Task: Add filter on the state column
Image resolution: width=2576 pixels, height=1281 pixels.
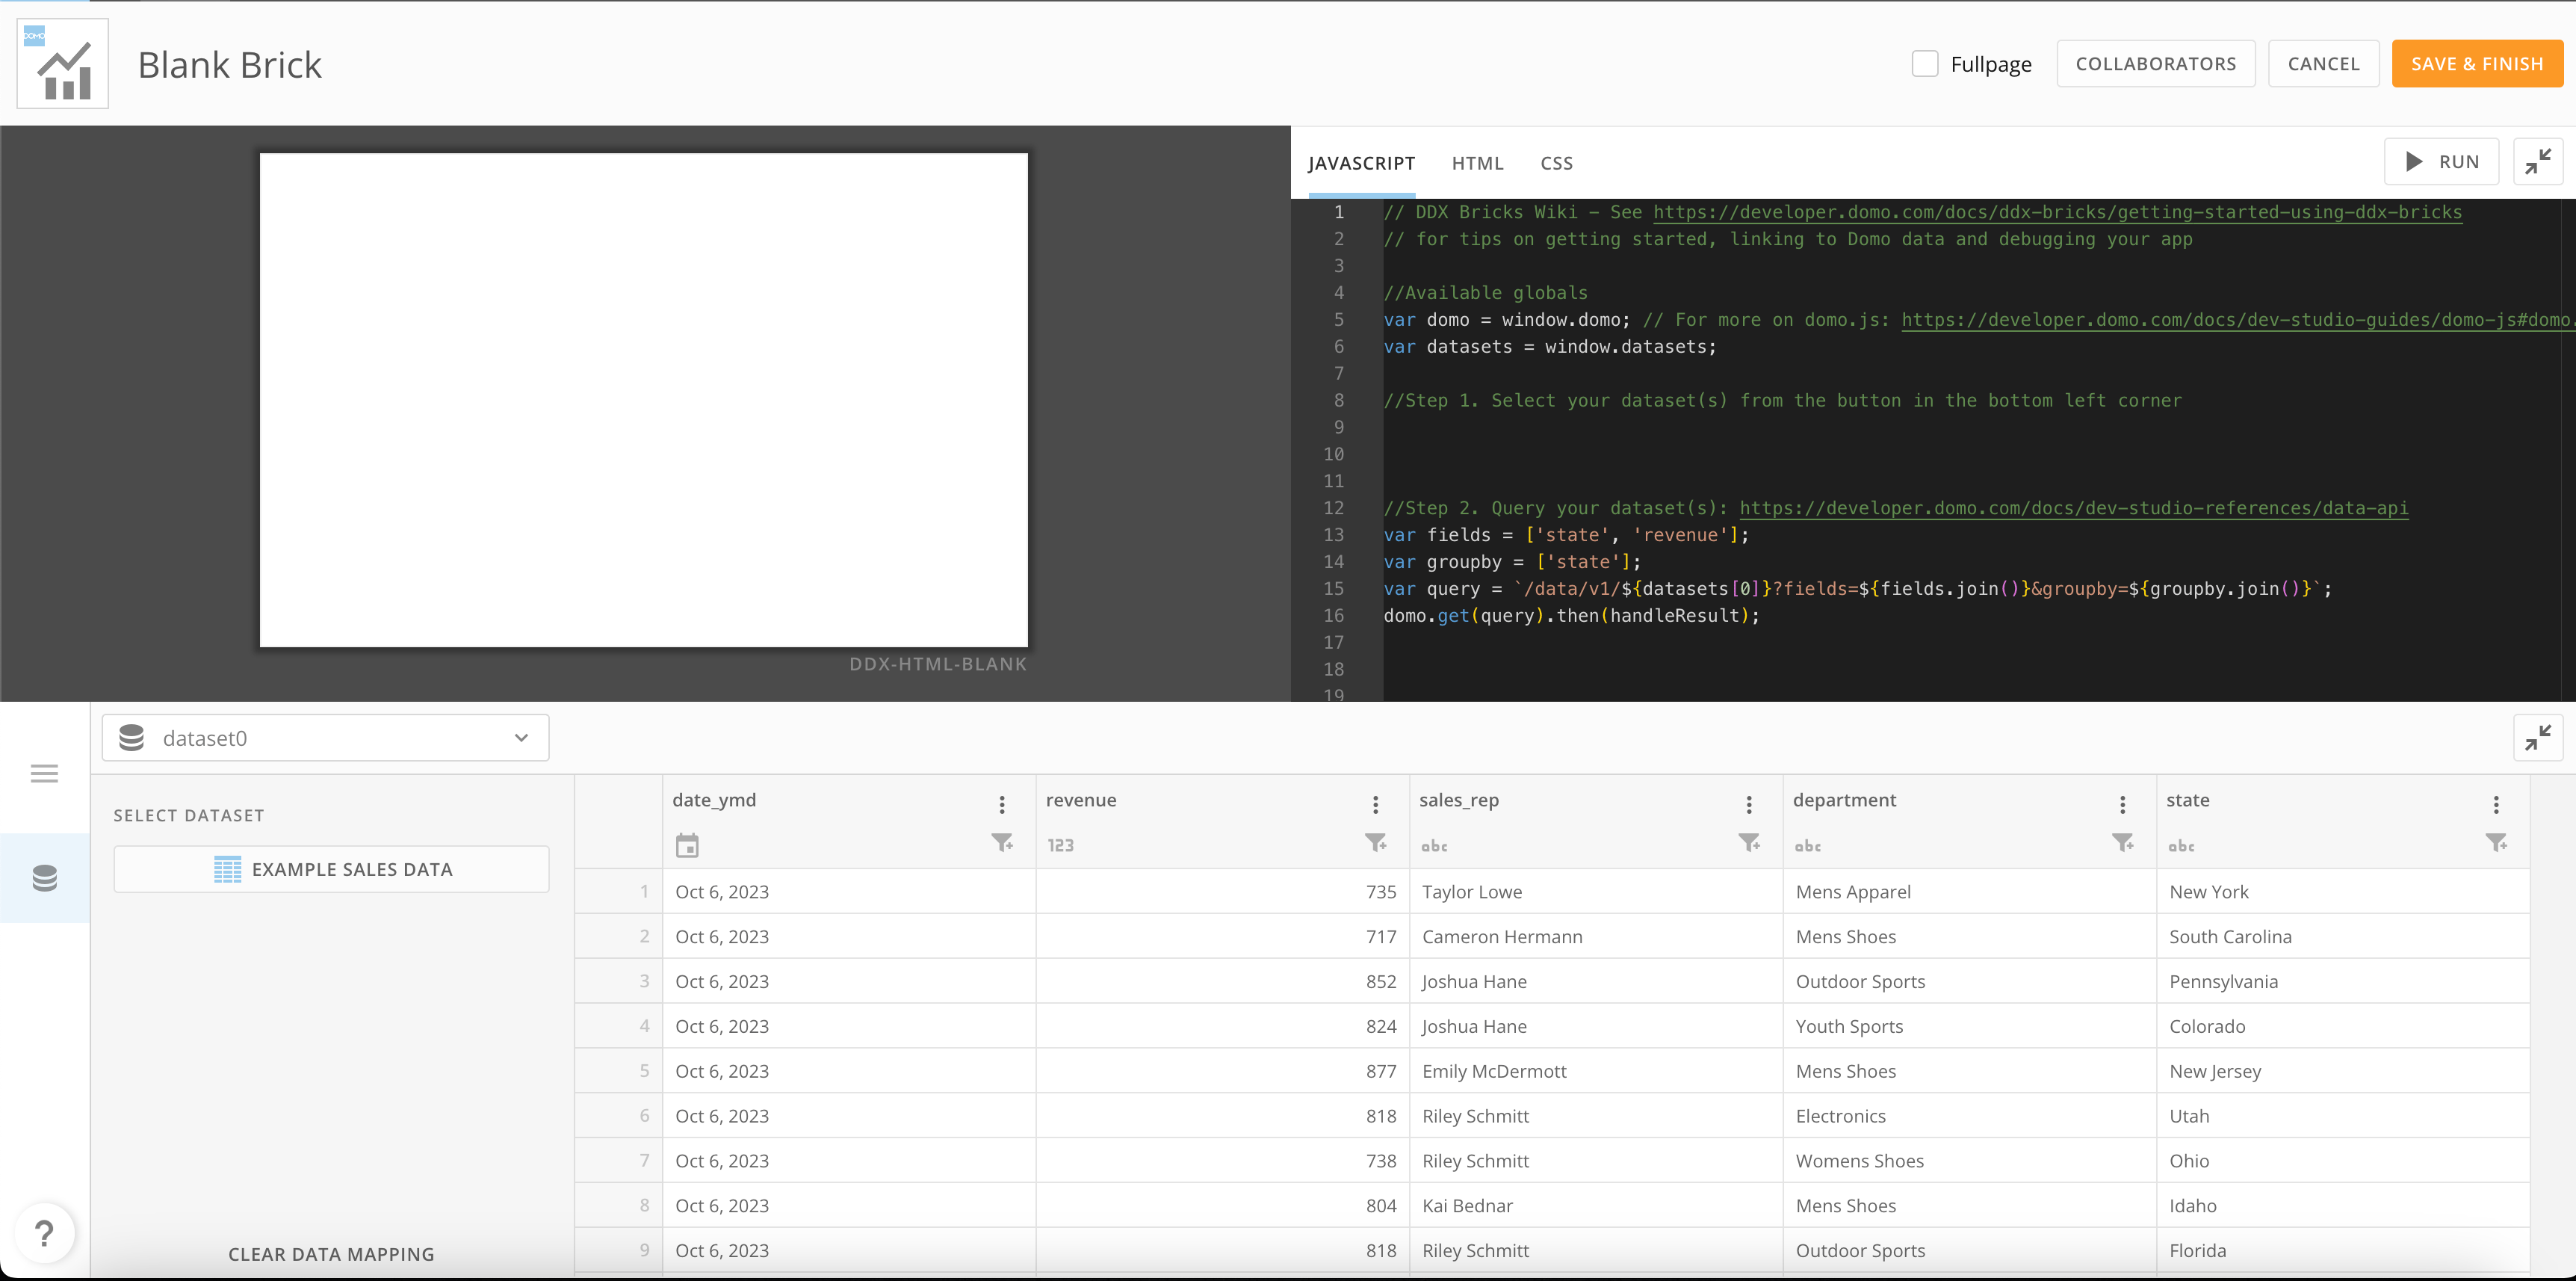Action: (2497, 843)
